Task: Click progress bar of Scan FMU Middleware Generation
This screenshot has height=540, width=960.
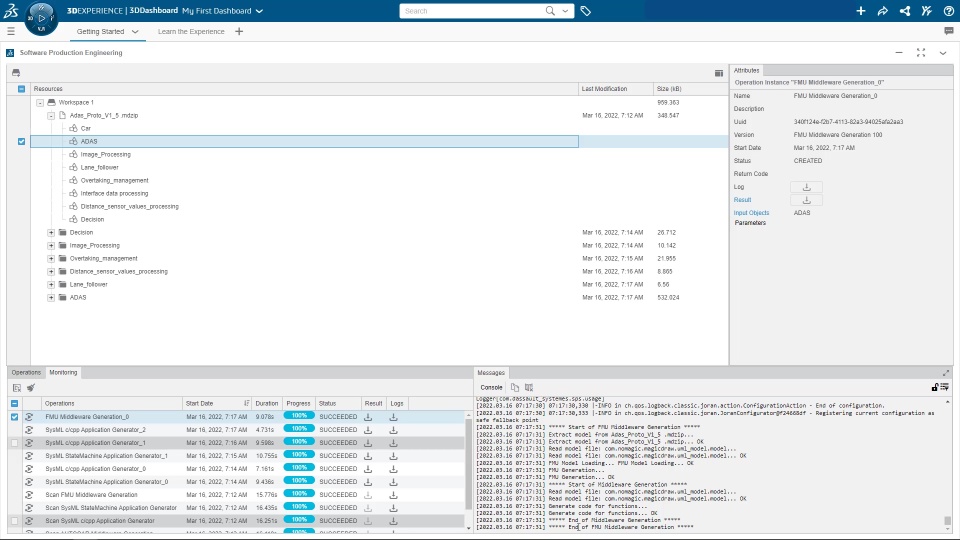Action: (299, 493)
